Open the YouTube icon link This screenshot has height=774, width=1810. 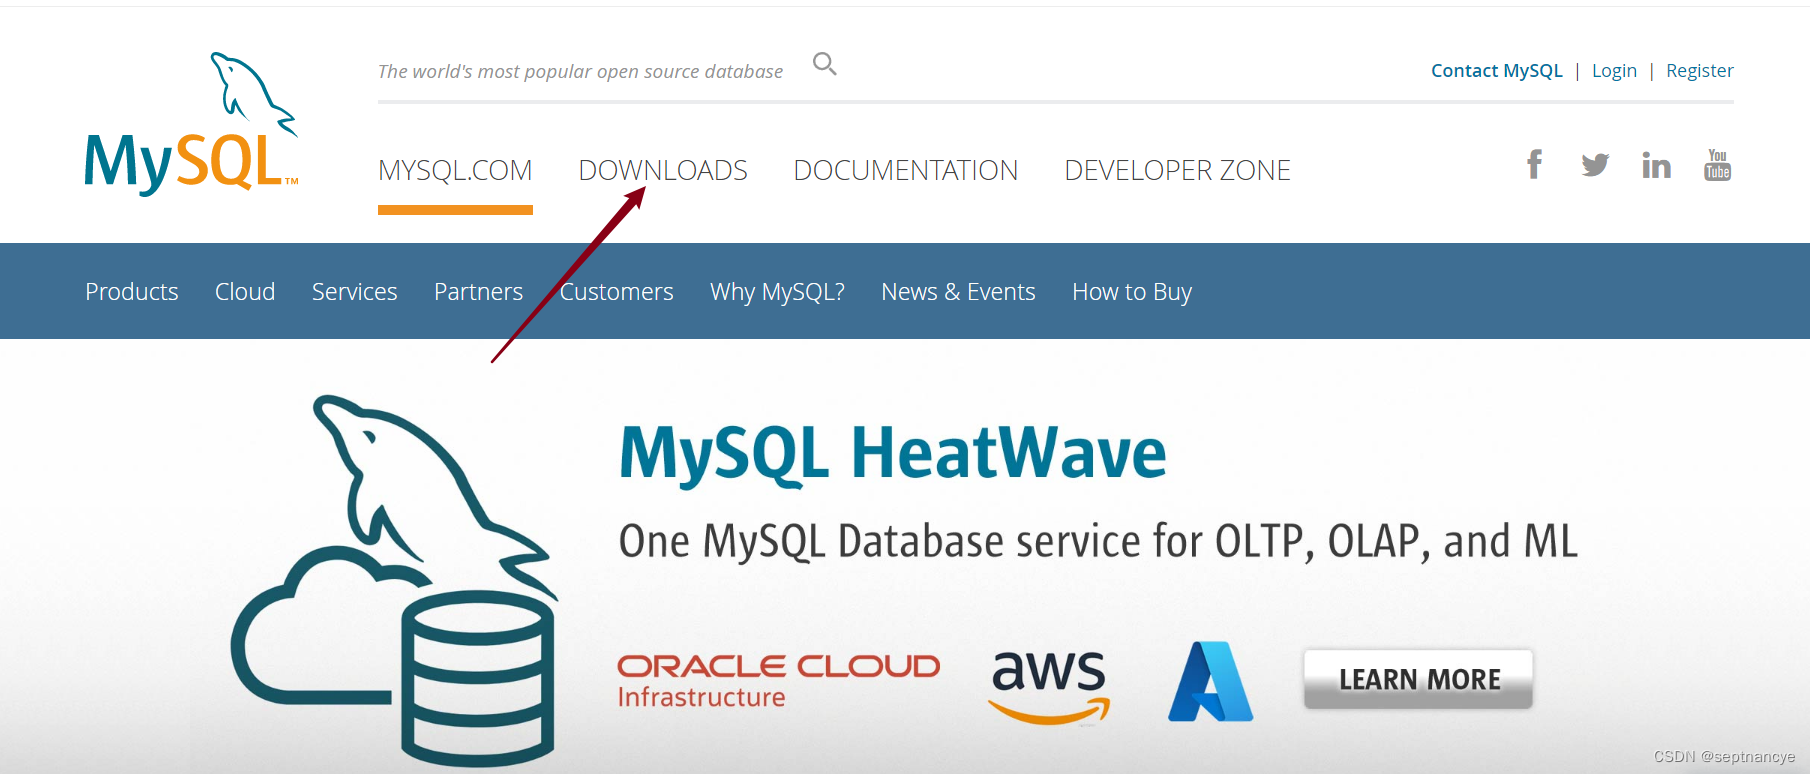(x=1717, y=164)
